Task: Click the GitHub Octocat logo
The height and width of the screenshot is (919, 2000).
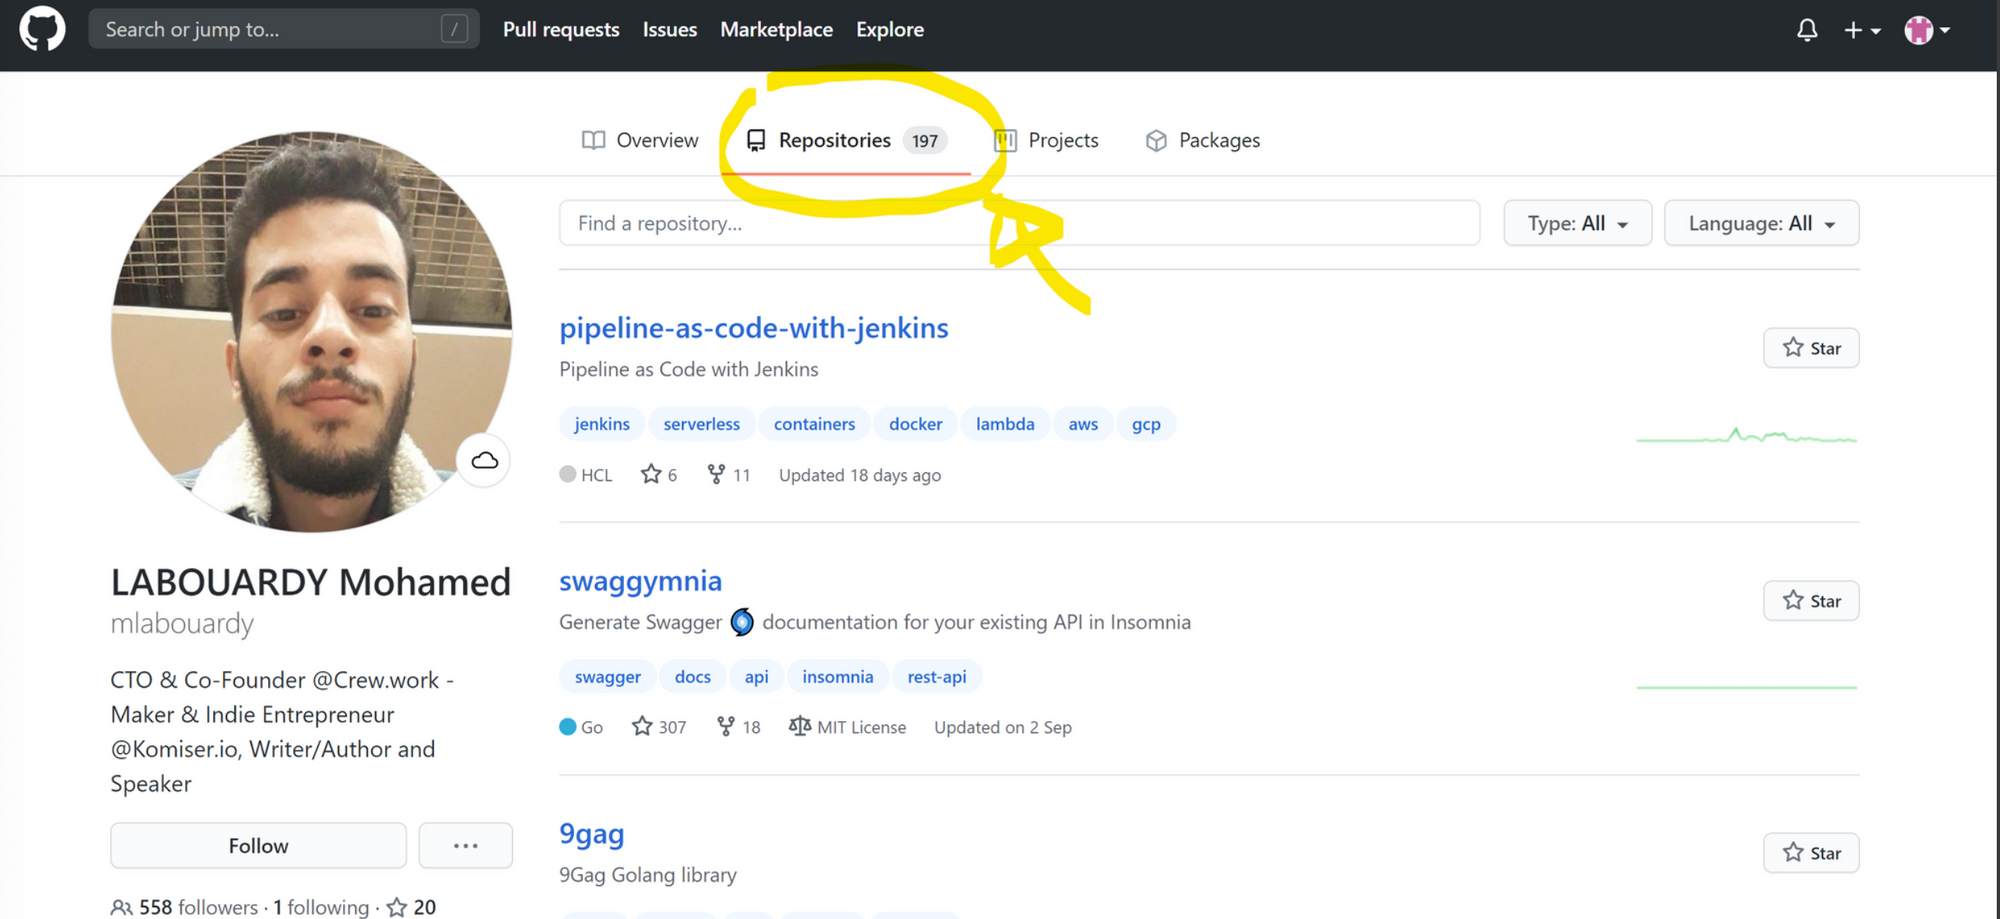Action: point(42,29)
